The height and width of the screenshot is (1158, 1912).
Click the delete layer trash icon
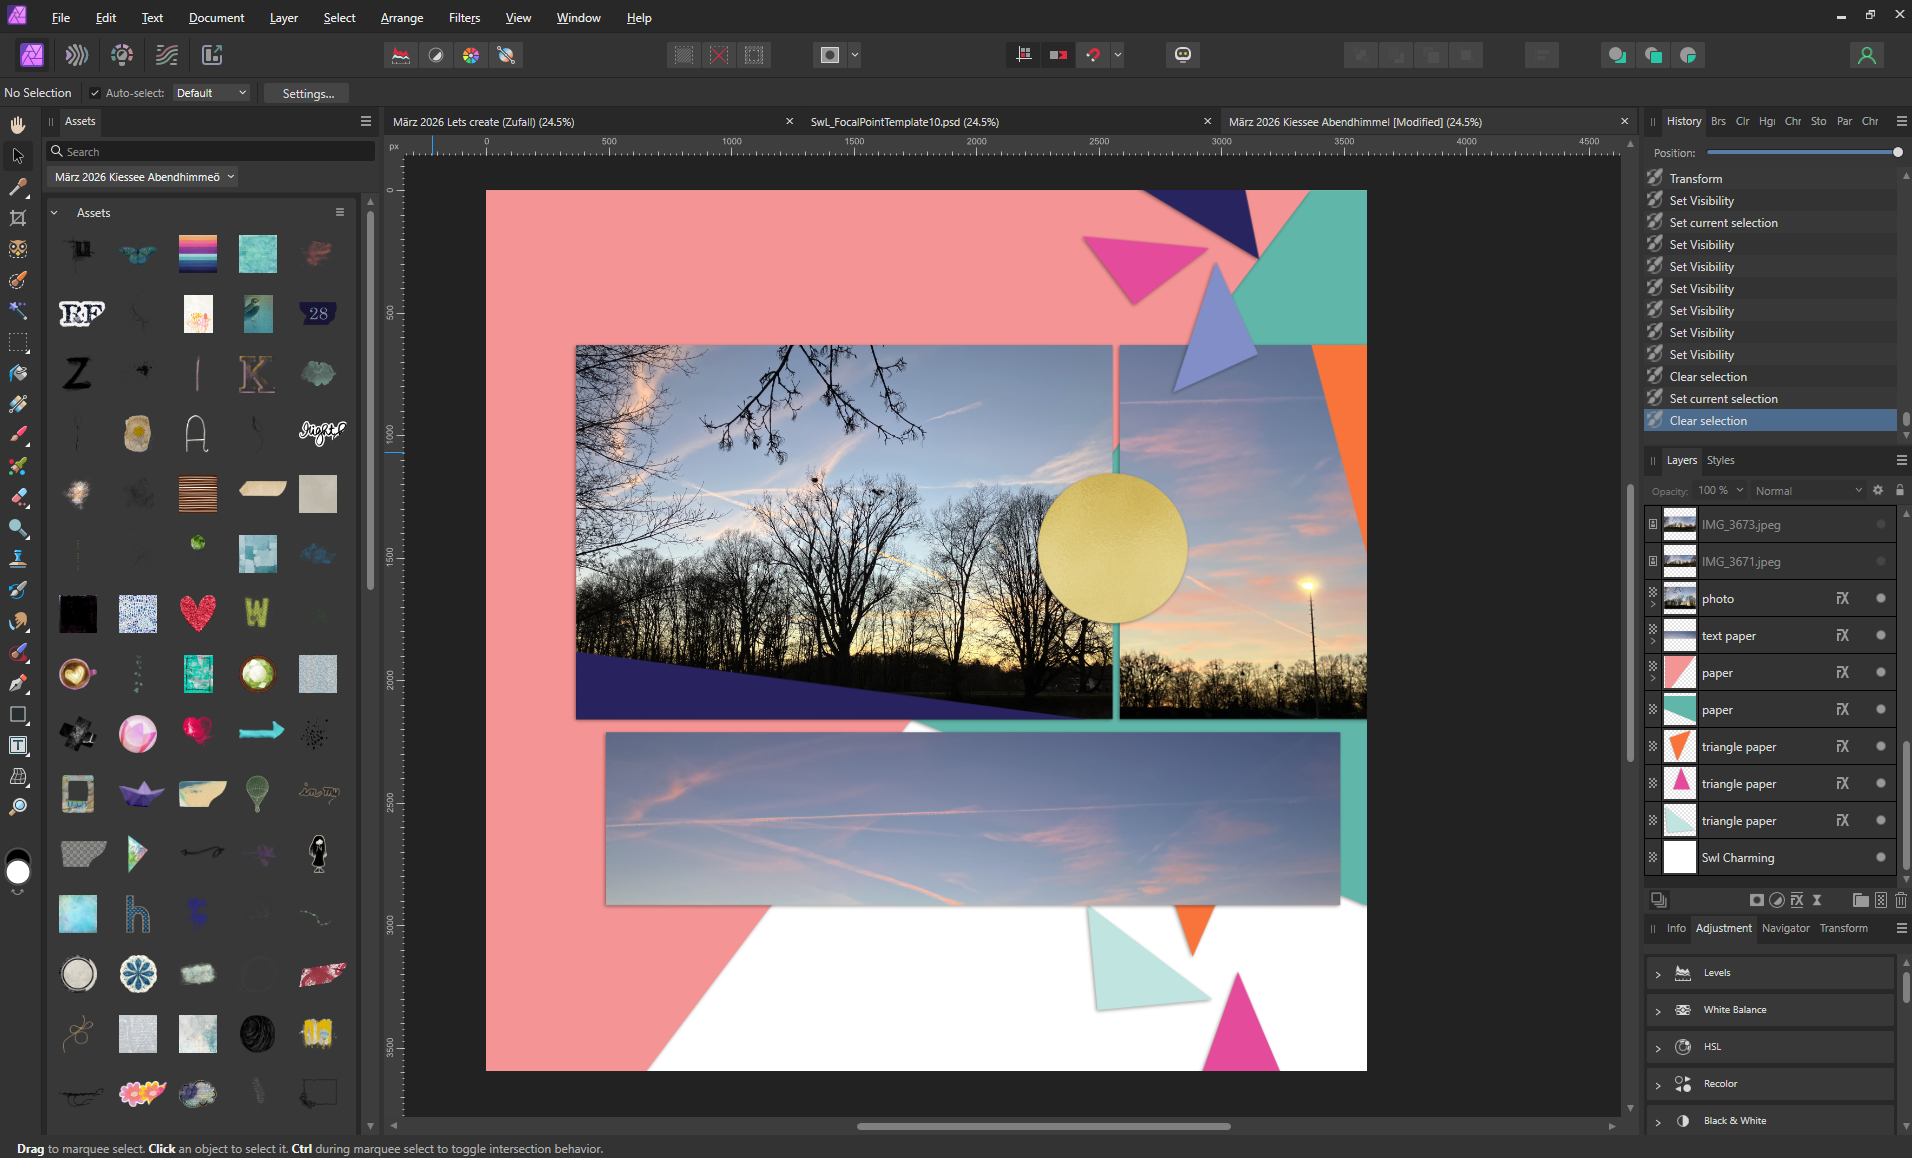click(x=1900, y=900)
